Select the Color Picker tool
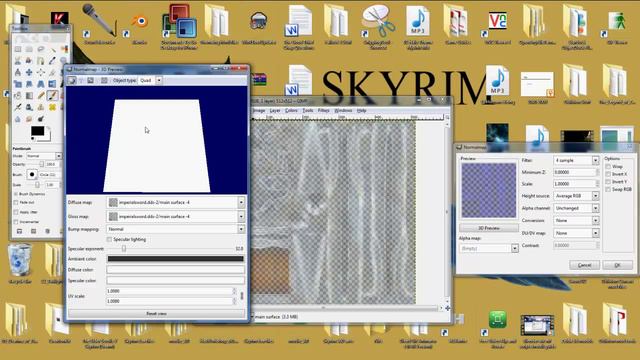The image size is (640, 360). [52, 60]
